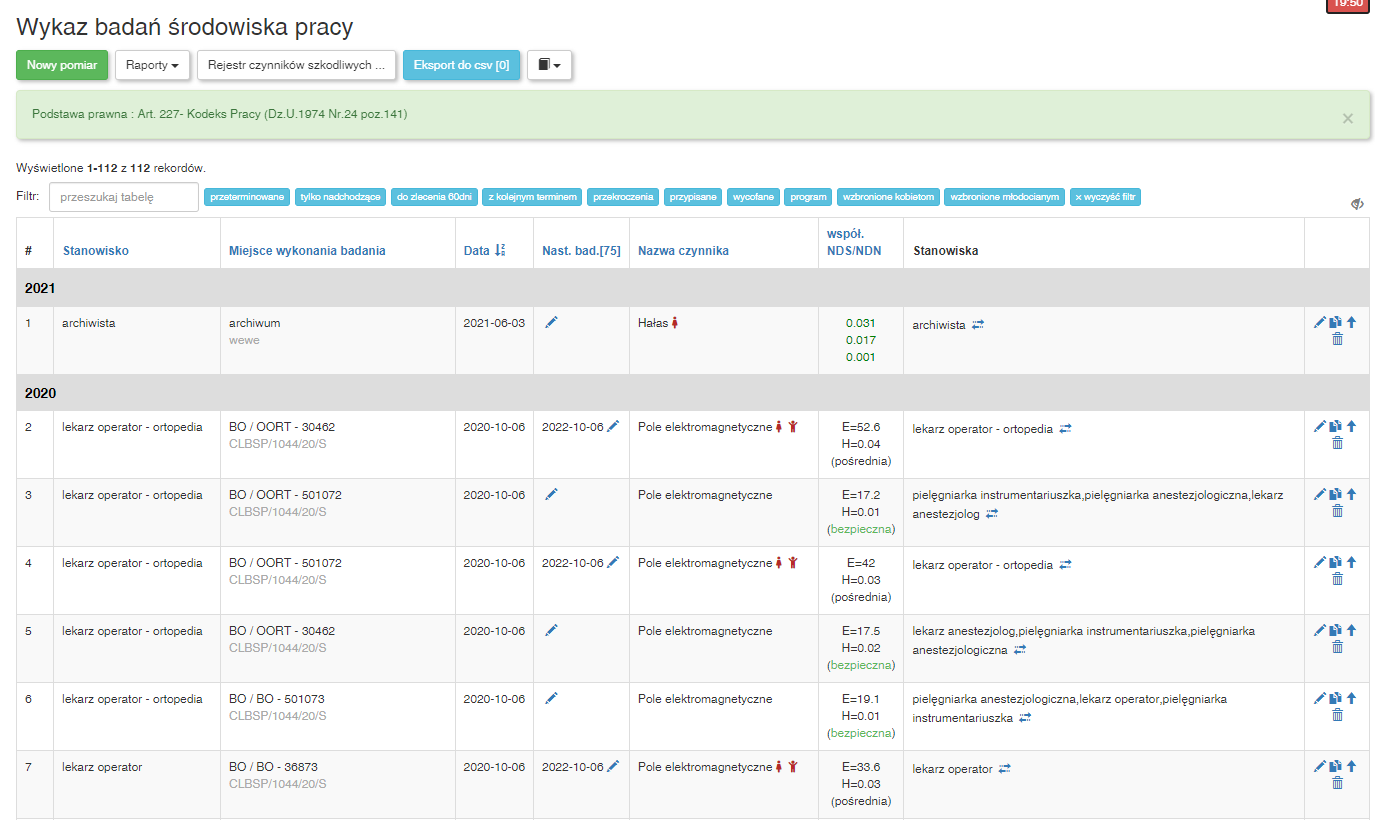Toggle the 'wzbronione kobietom' filter
Image resolution: width=1375 pixels, height=820 pixels.
[888, 197]
